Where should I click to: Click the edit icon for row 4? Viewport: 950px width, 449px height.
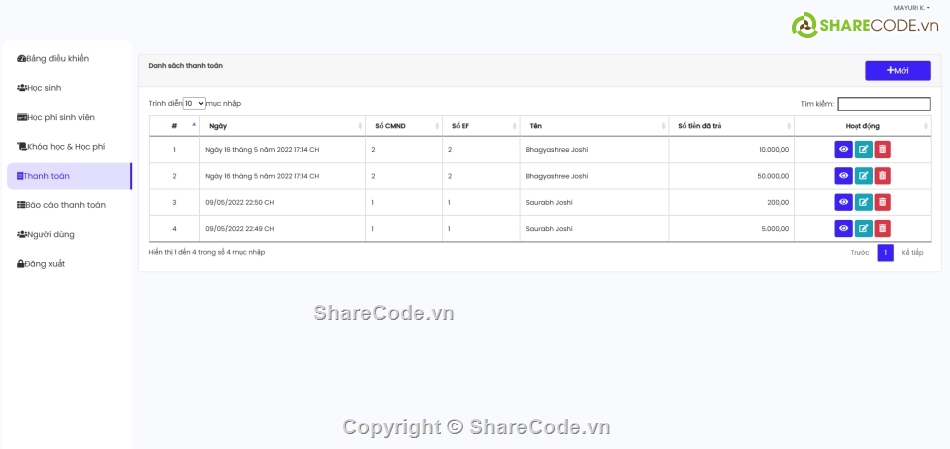(x=863, y=228)
